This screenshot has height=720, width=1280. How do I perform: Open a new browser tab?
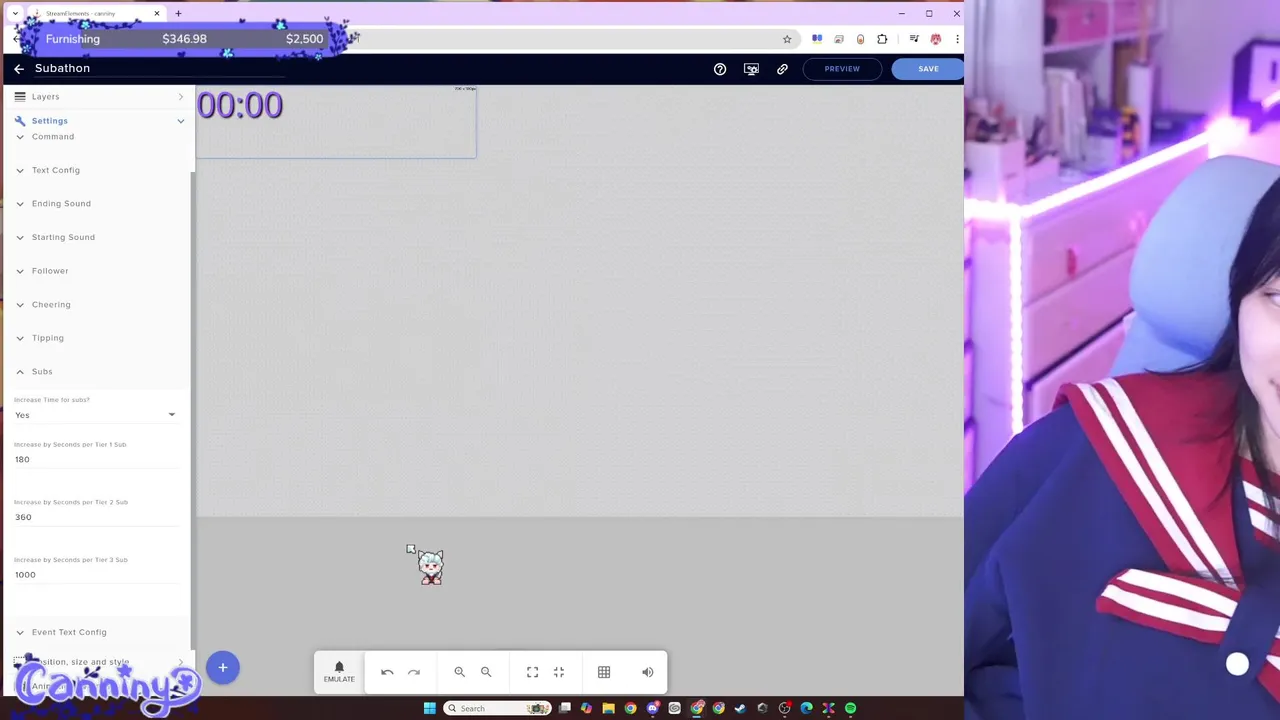point(178,13)
